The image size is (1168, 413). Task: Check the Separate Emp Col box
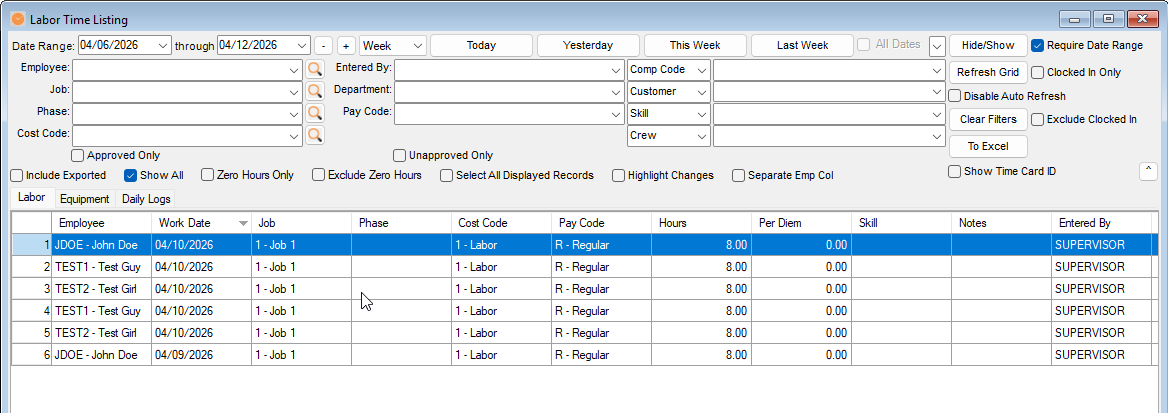pos(739,175)
